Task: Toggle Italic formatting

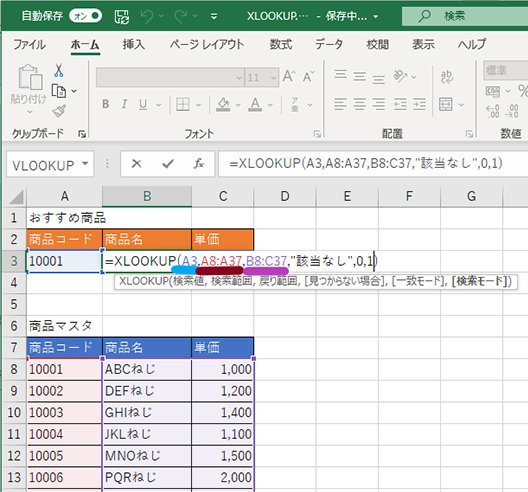Action: [124, 104]
